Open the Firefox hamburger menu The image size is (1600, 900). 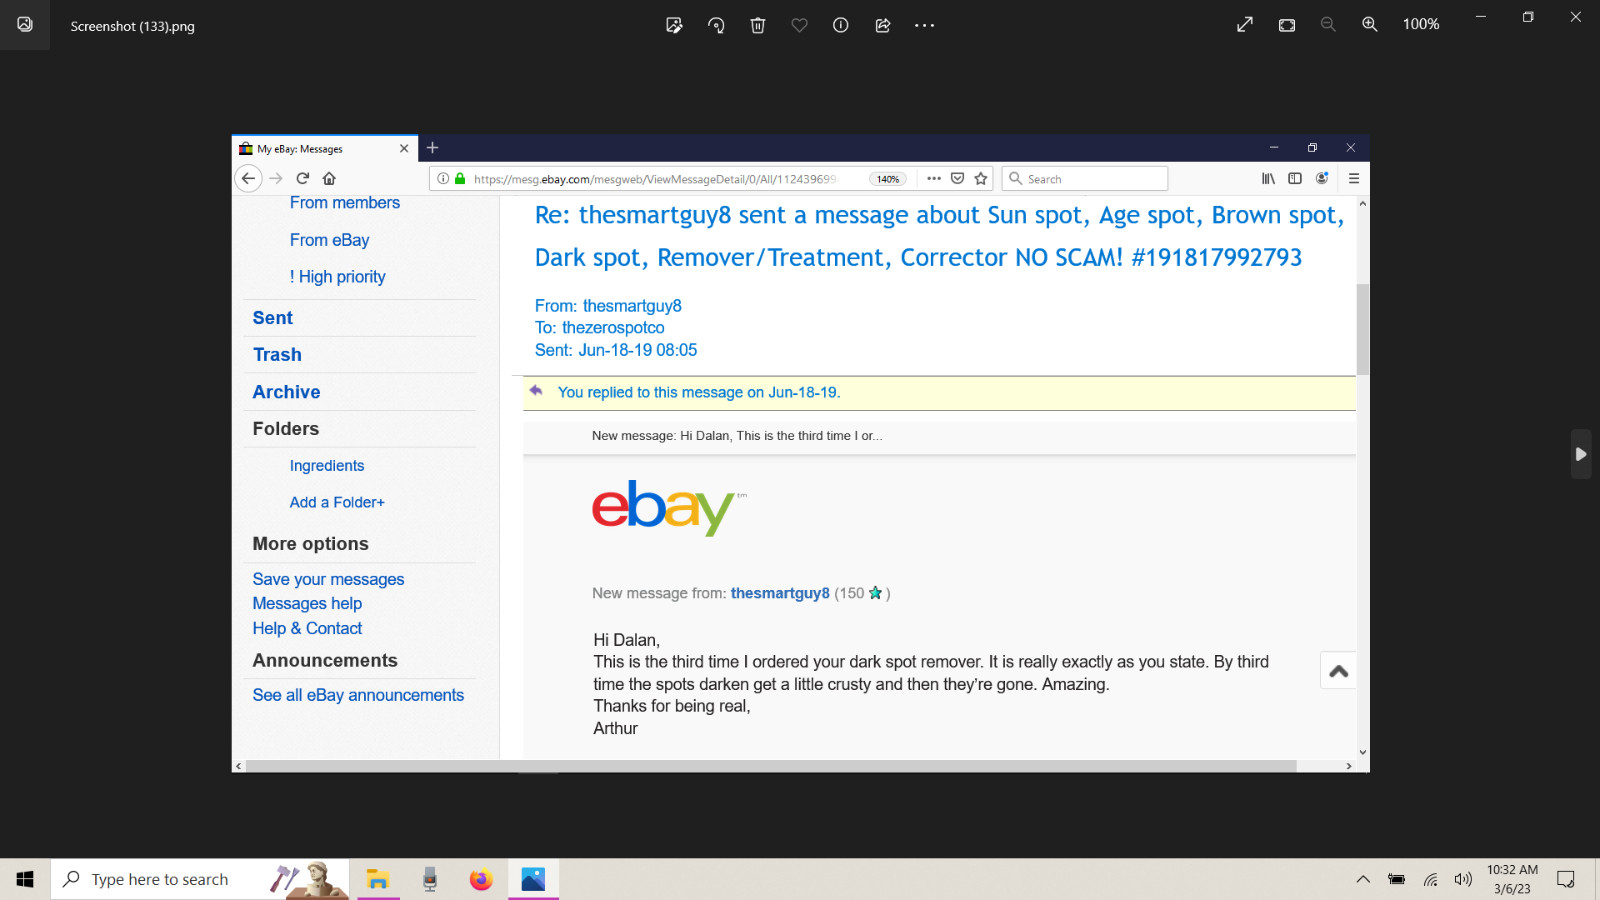[x=1354, y=178]
